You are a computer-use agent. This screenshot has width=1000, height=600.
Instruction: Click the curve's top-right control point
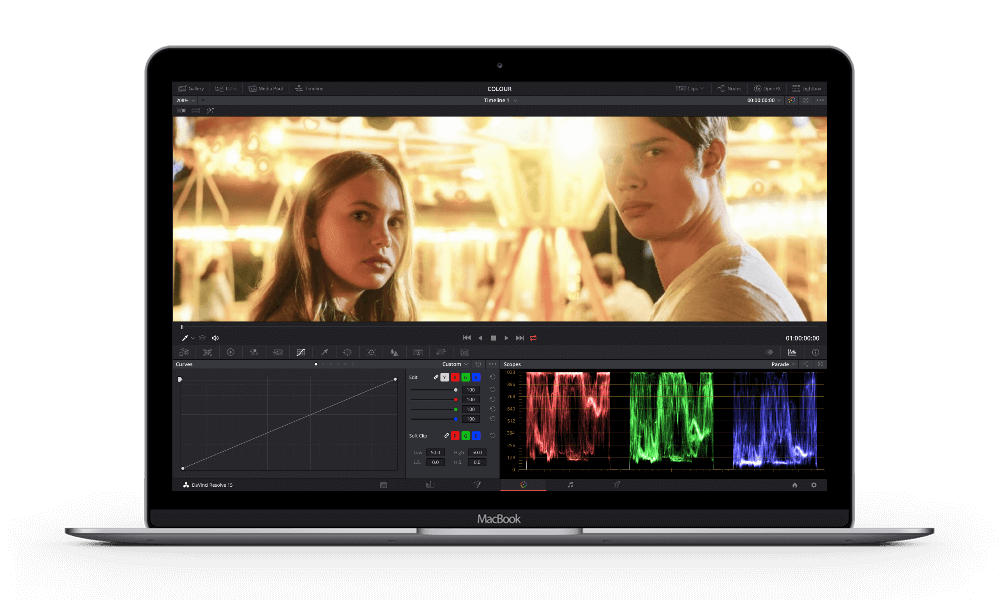(x=395, y=379)
